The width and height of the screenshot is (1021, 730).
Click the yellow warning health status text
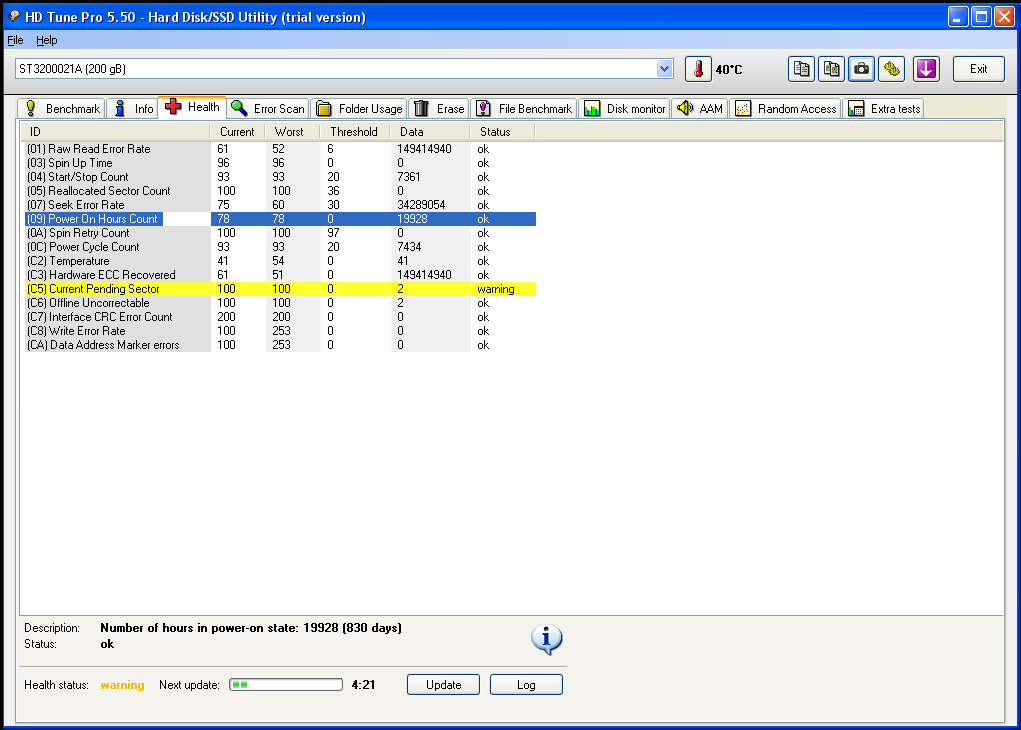[x=122, y=685]
